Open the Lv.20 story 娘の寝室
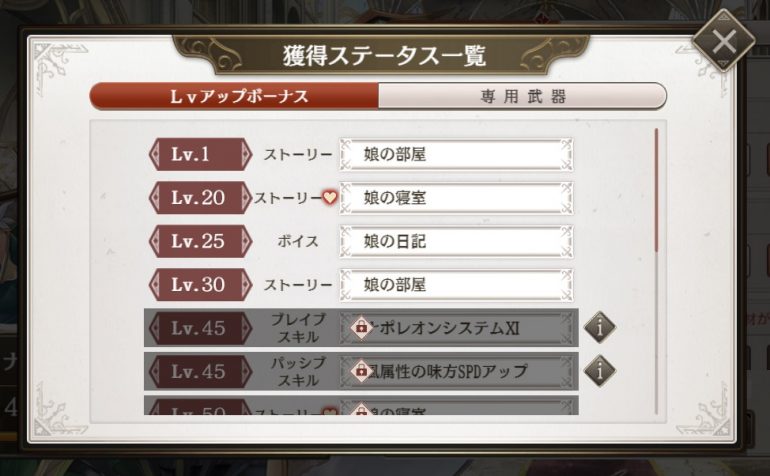Viewport: 770px width, 476px height. pos(457,198)
